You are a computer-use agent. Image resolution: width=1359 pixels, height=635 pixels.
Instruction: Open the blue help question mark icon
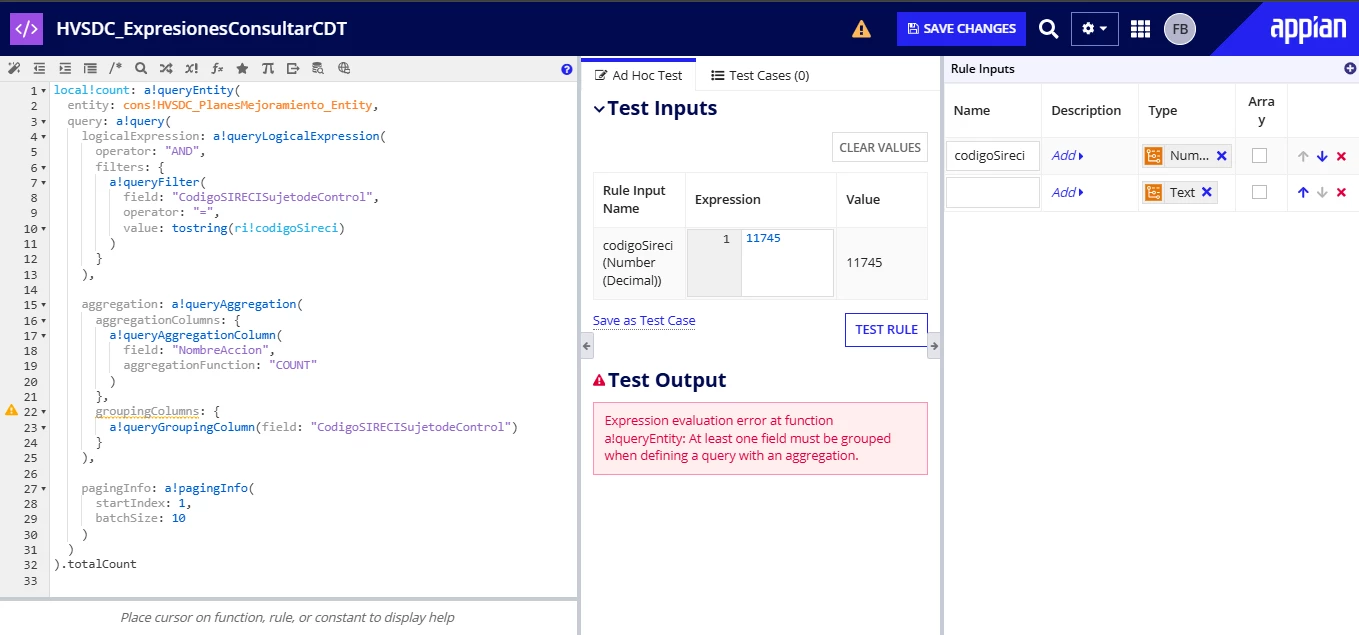pos(567,70)
